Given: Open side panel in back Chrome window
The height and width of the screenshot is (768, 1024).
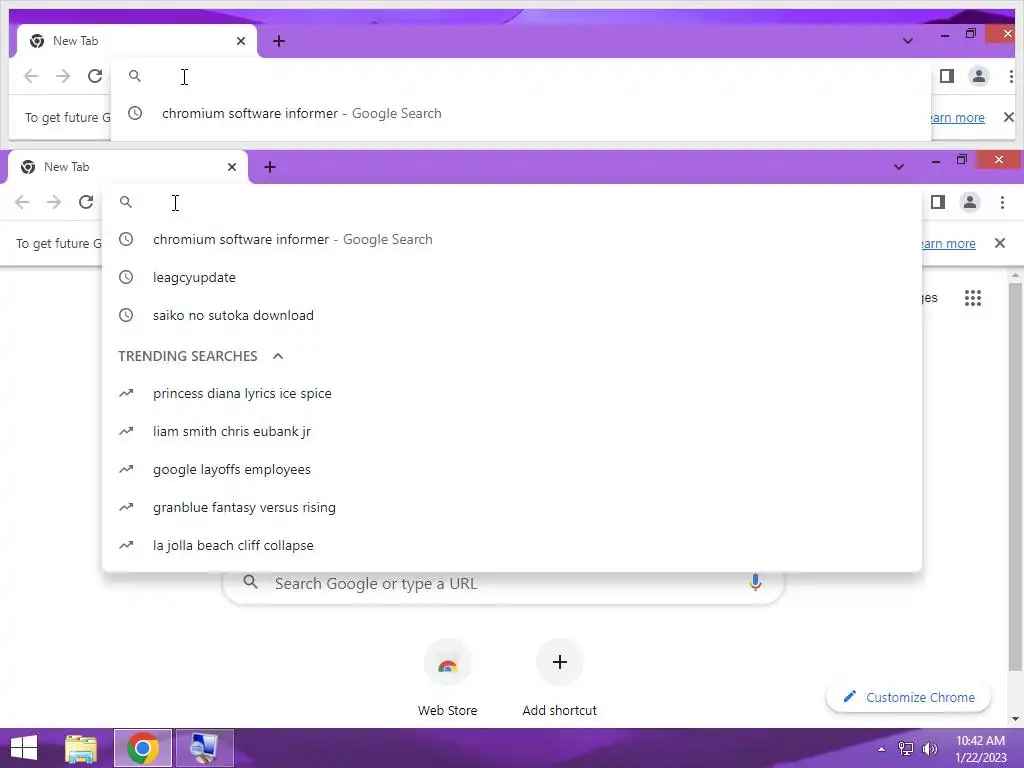Looking at the screenshot, I should click(x=947, y=76).
